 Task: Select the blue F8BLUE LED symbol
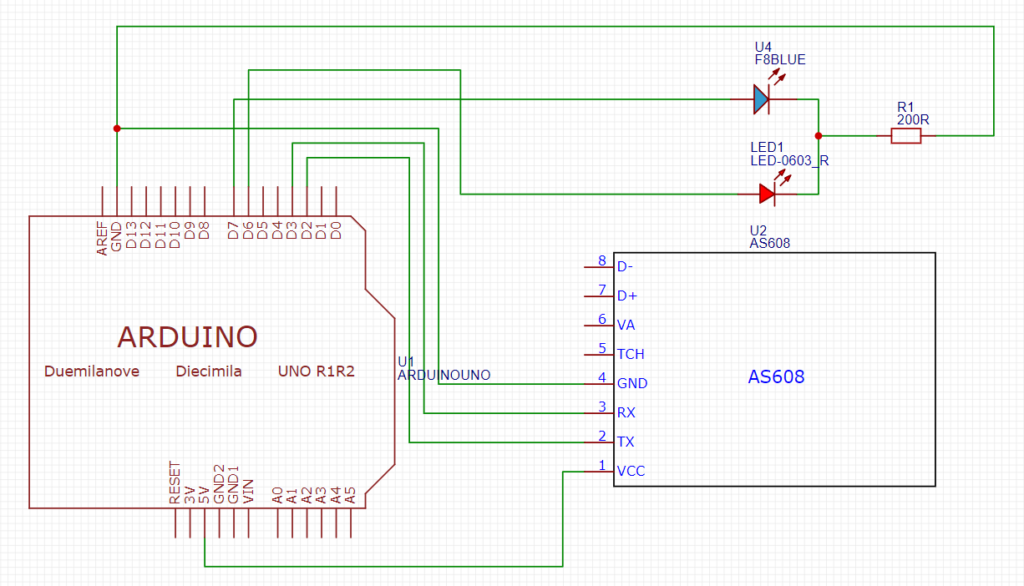pyautogui.click(x=761, y=99)
